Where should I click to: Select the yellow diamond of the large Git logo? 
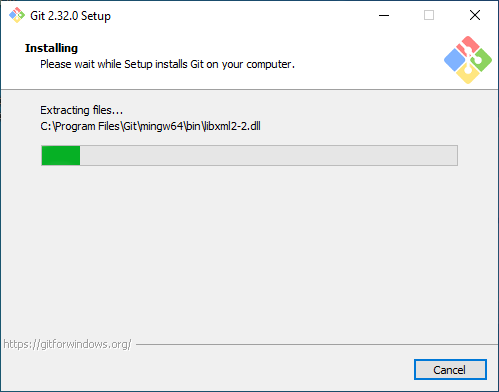point(468,74)
